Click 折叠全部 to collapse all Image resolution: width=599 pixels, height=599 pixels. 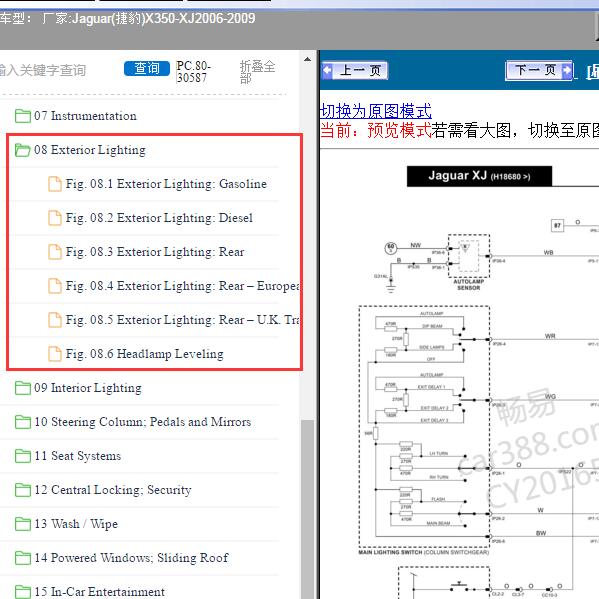click(257, 72)
